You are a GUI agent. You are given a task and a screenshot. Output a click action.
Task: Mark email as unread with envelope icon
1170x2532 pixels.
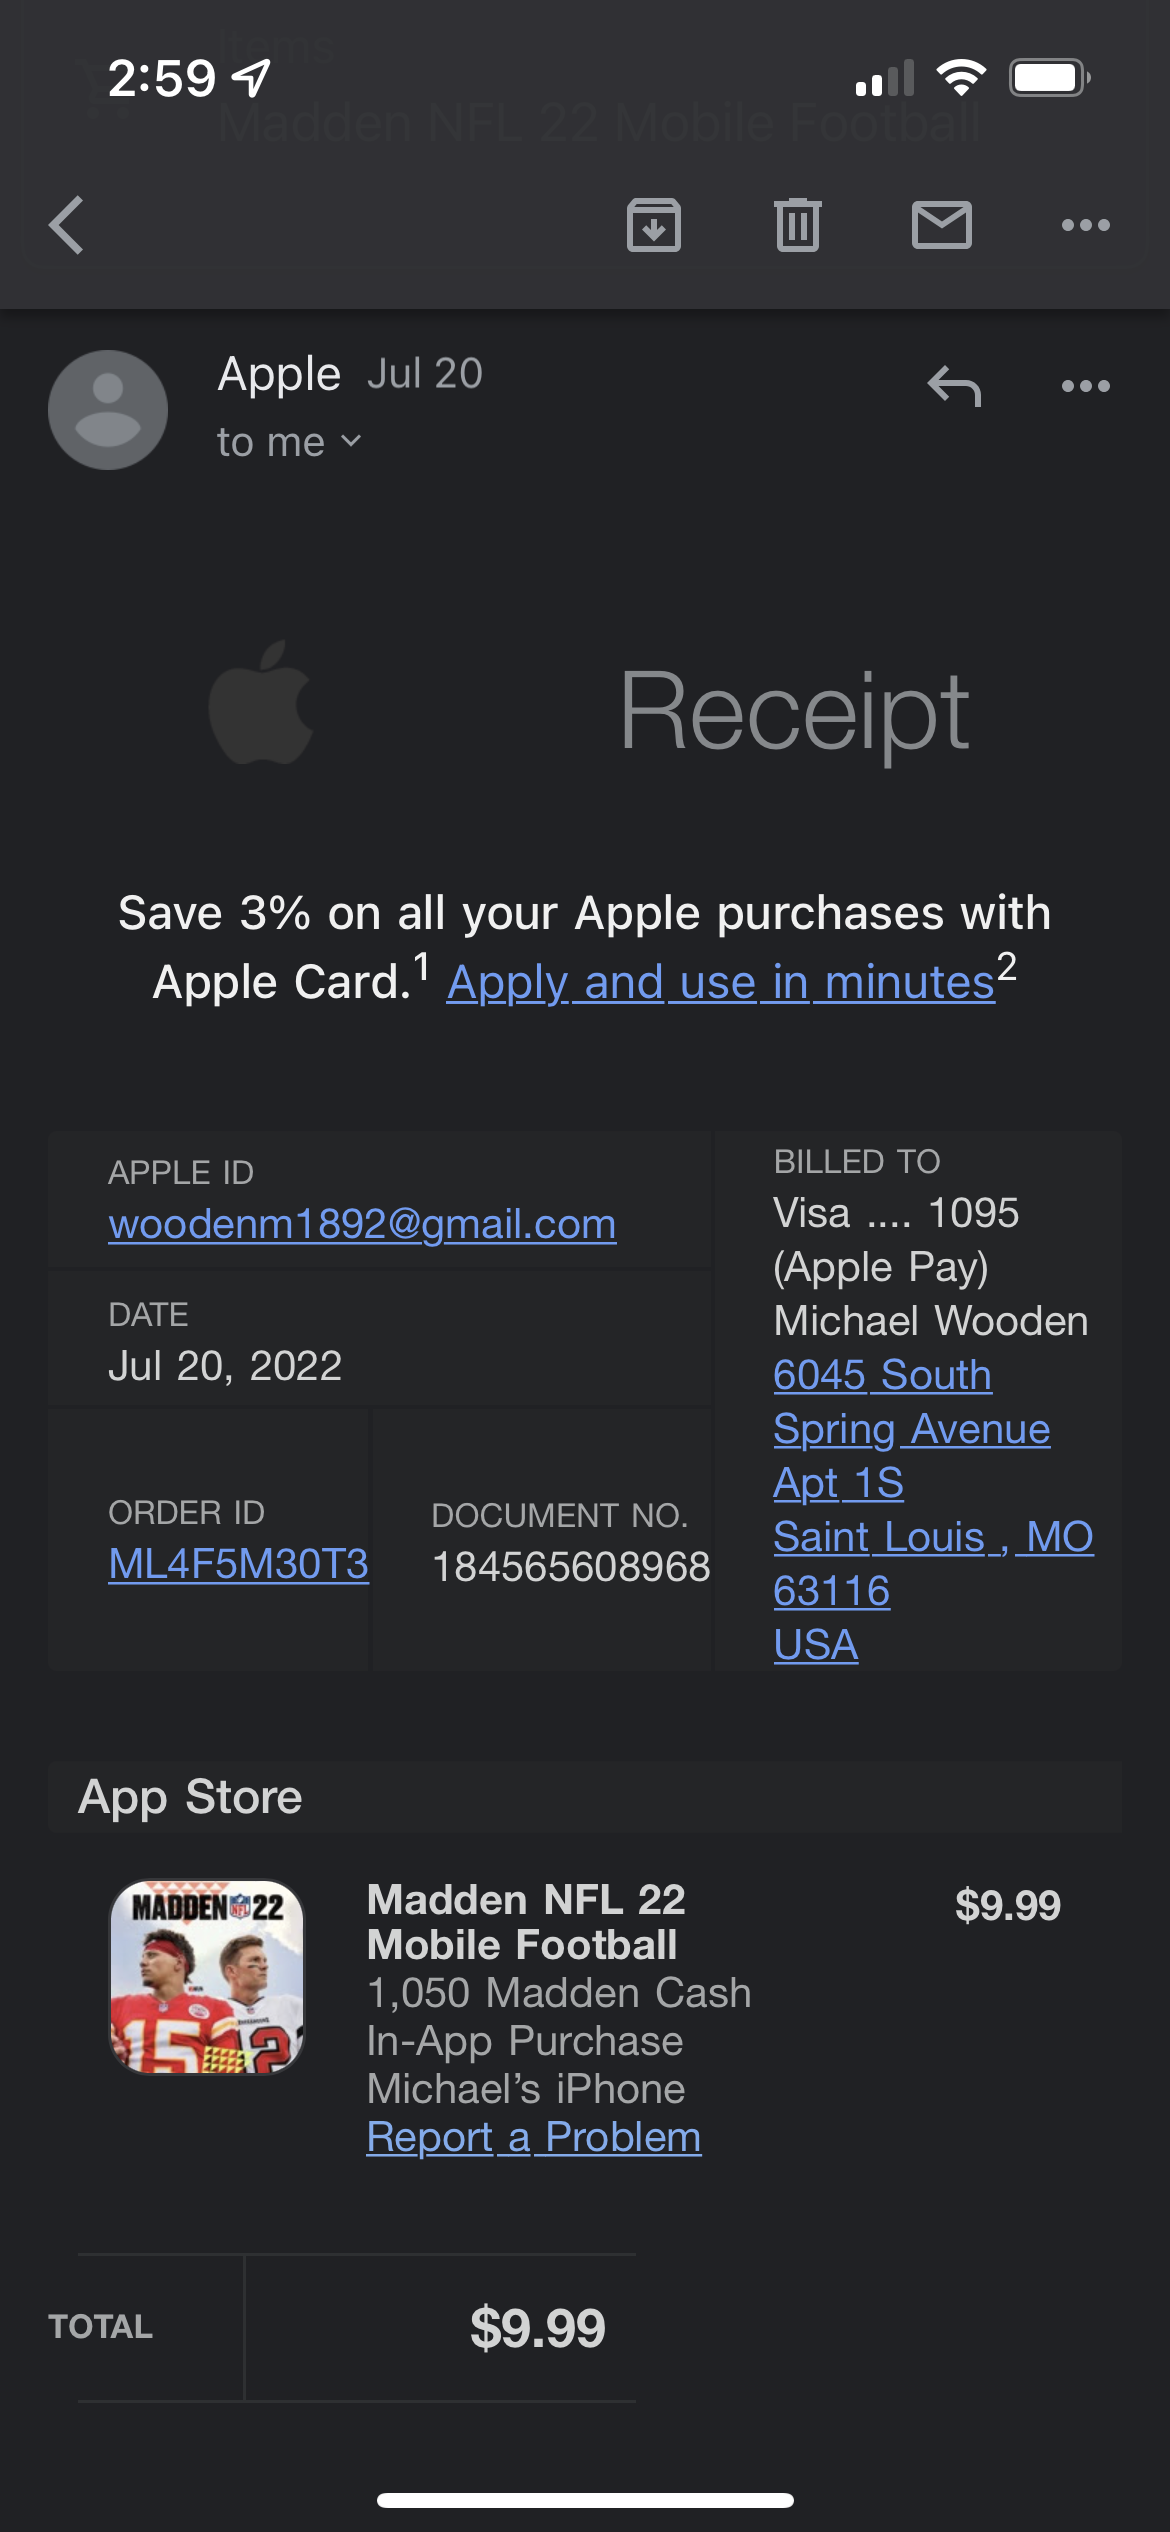(941, 225)
